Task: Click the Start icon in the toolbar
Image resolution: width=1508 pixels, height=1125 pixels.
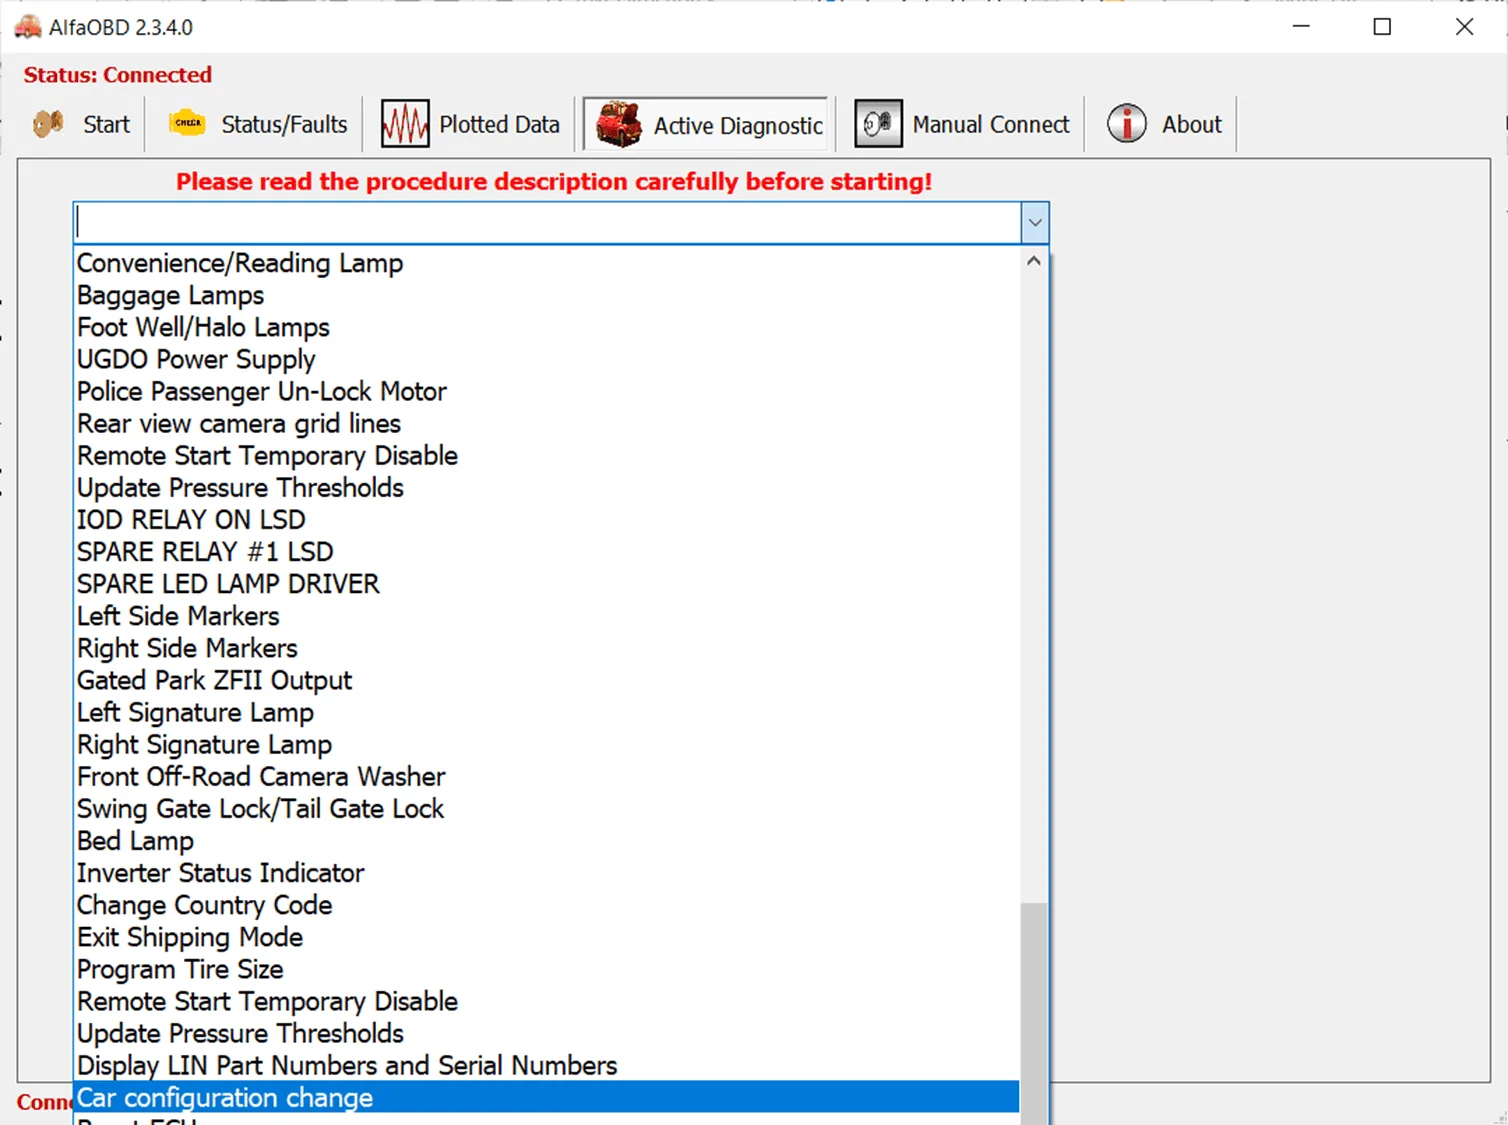Action: click(x=48, y=124)
